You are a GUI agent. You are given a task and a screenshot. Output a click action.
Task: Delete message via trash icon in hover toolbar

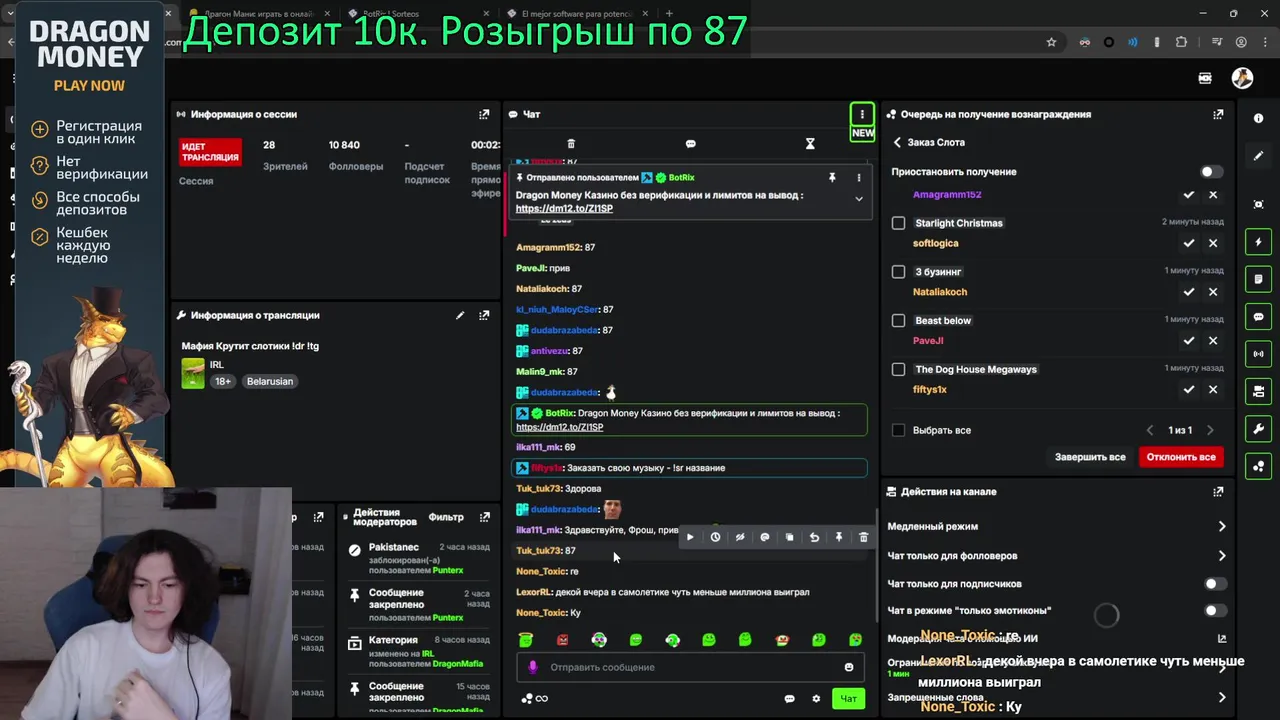click(863, 537)
